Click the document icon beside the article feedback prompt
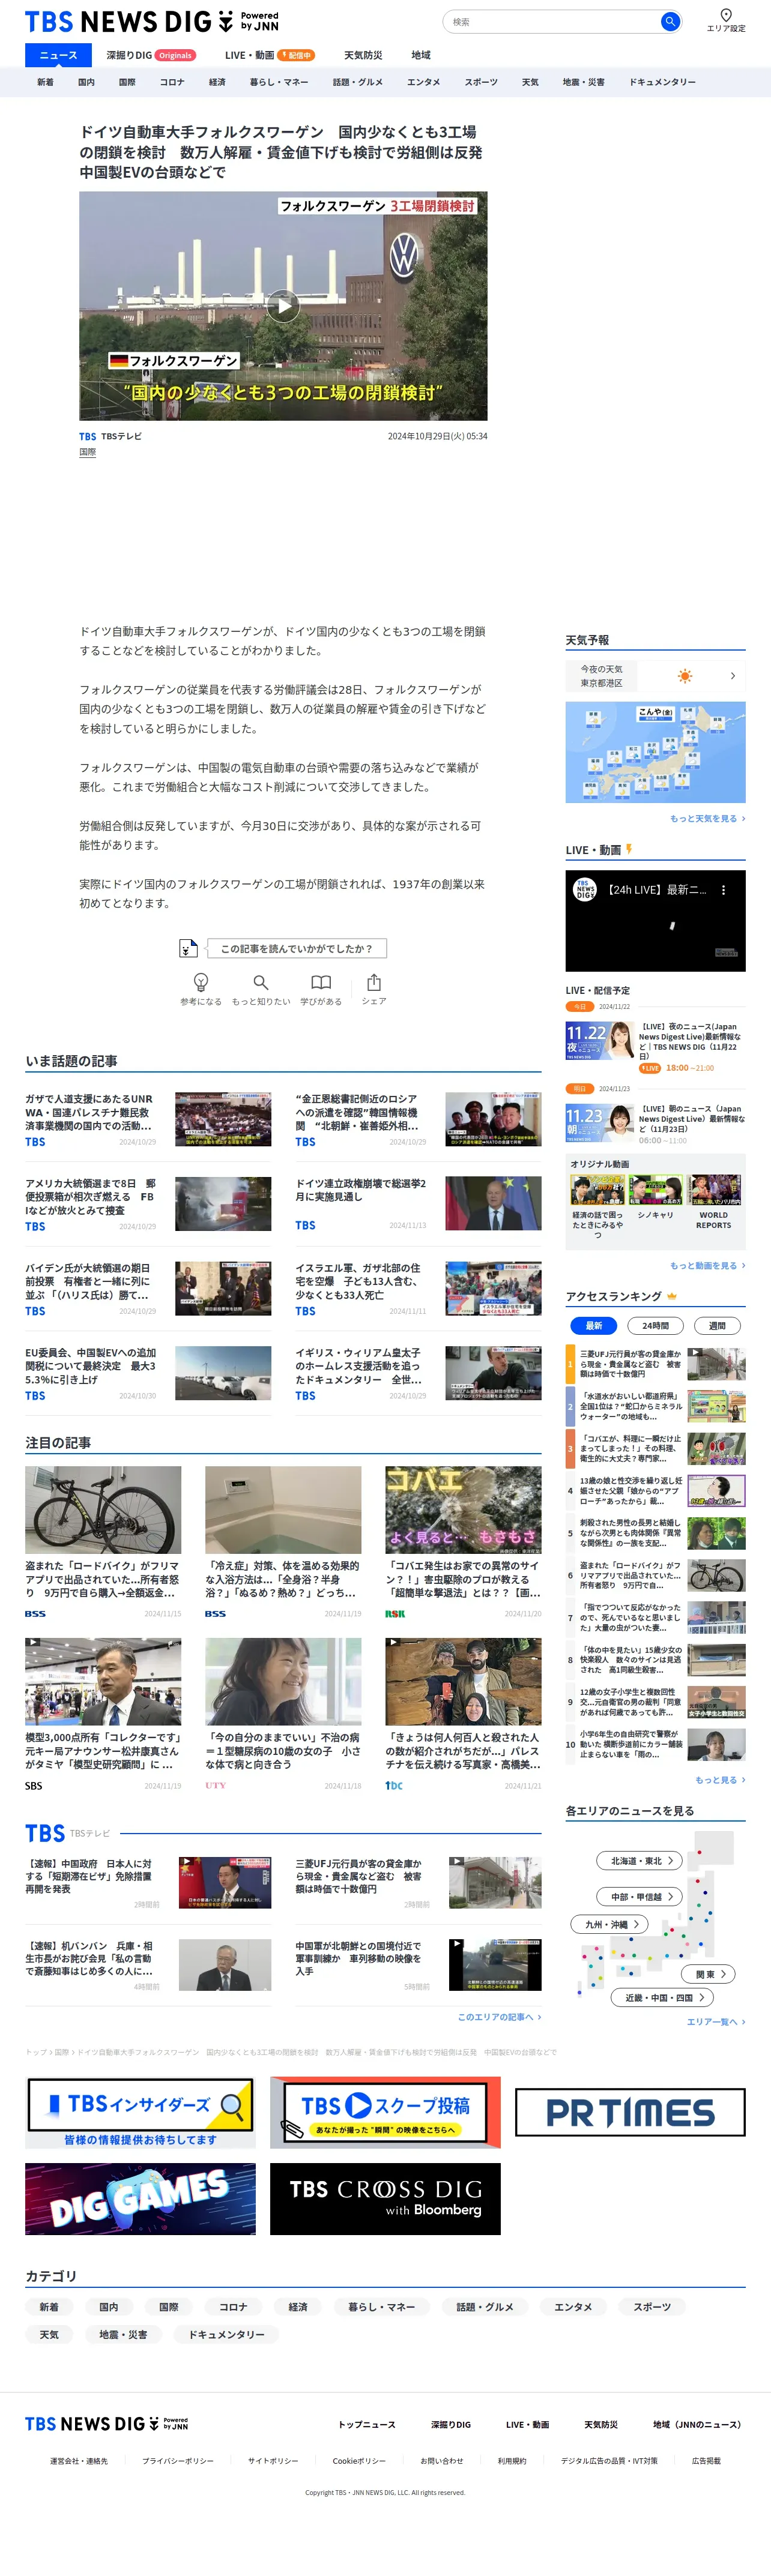 click(x=187, y=948)
